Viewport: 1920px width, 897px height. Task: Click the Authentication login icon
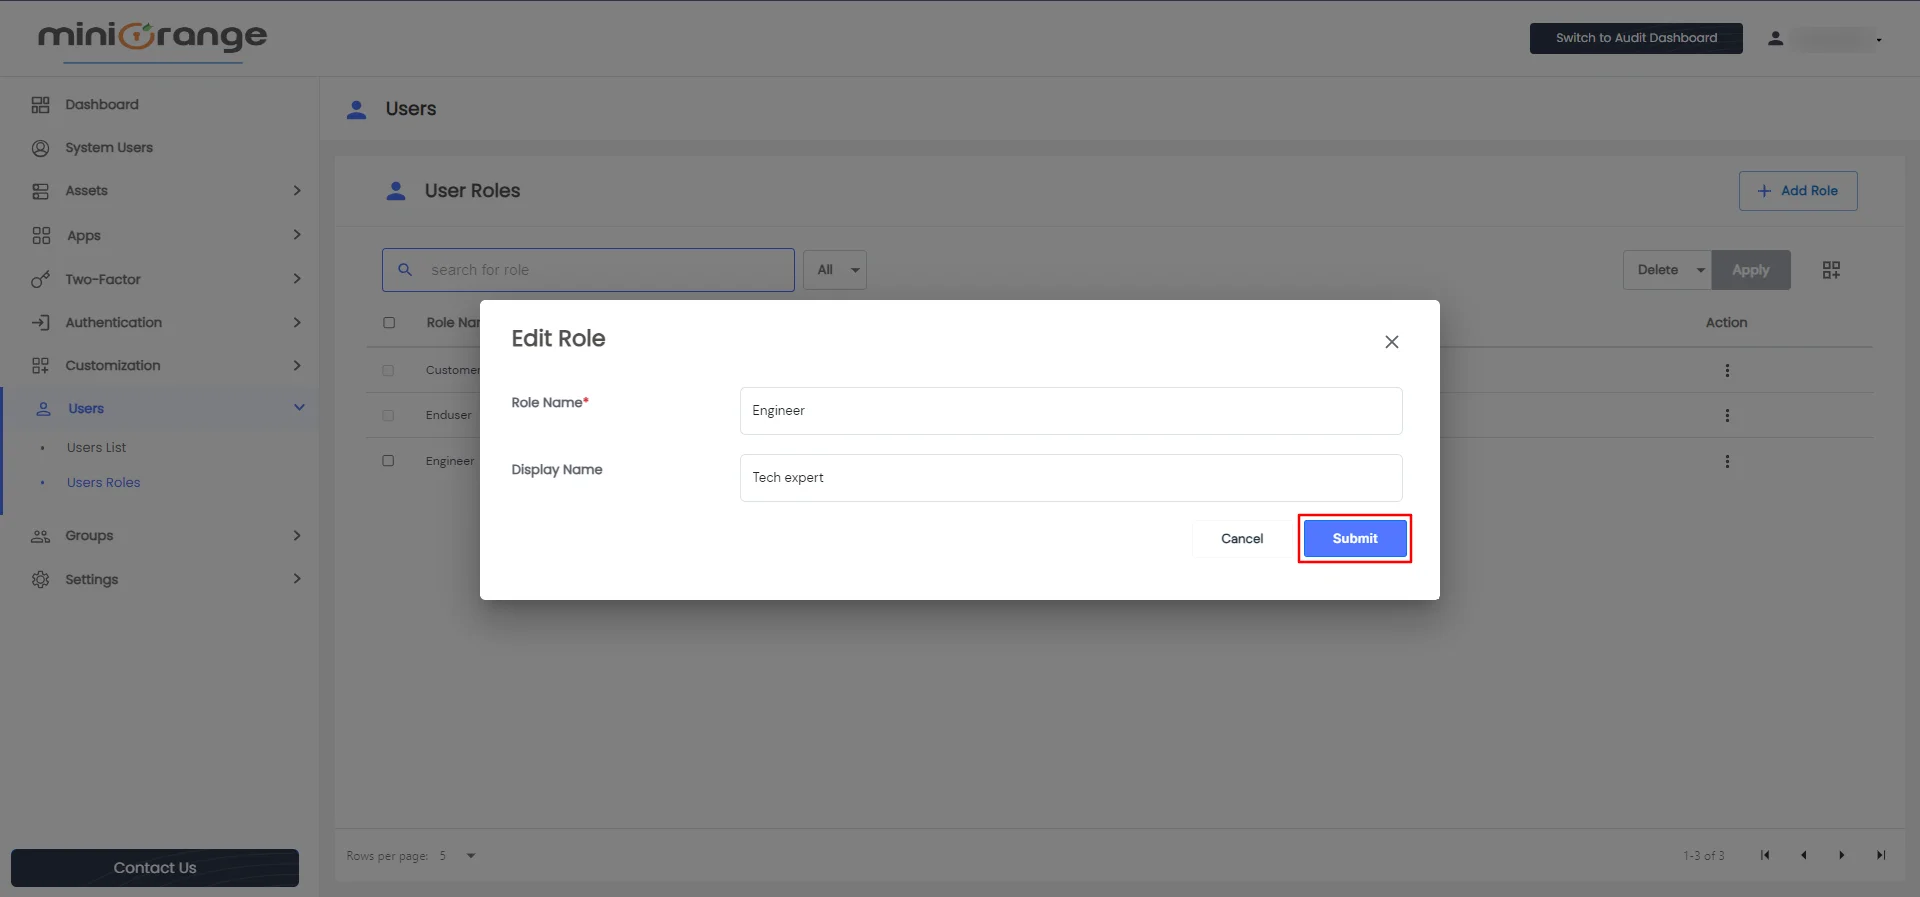pyautogui.click(x=40, y=323)
